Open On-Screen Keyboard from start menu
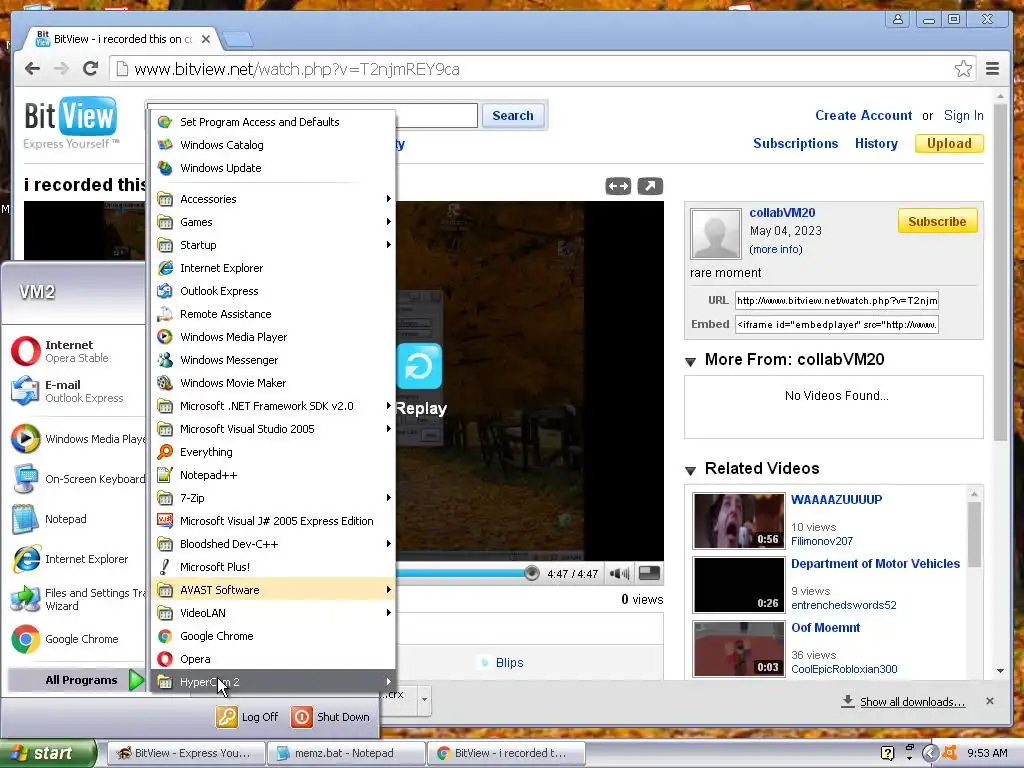Viewport: 1024px width, 768px height. click(75, 479)
